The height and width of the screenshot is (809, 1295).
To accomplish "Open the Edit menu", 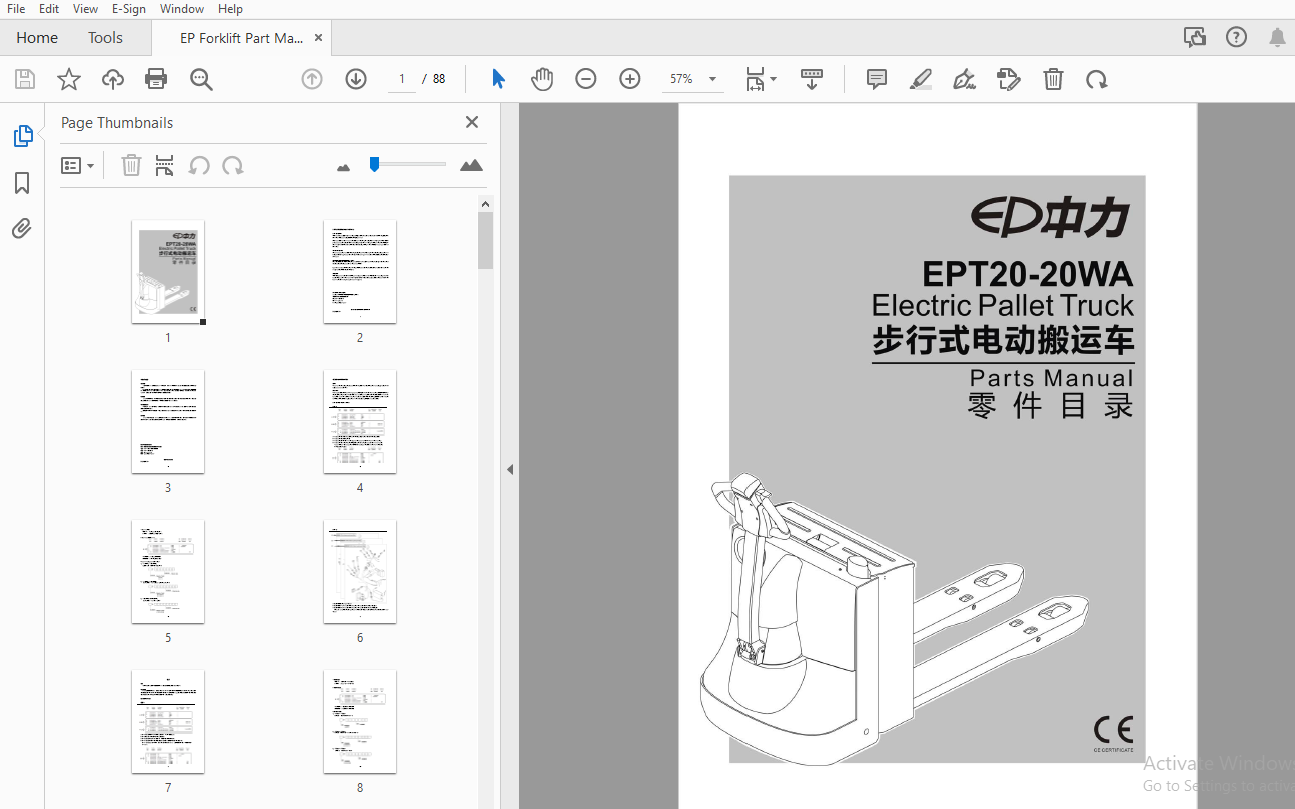I will 49,9.
